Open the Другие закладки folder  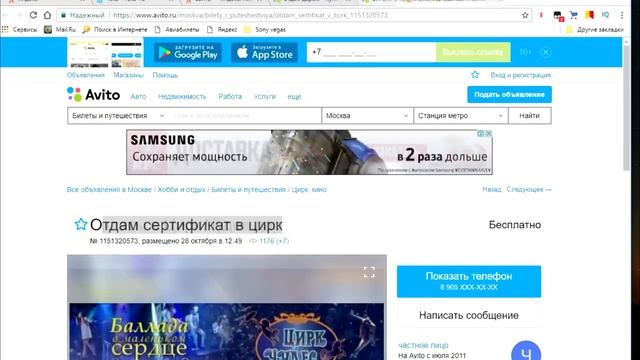595,29
